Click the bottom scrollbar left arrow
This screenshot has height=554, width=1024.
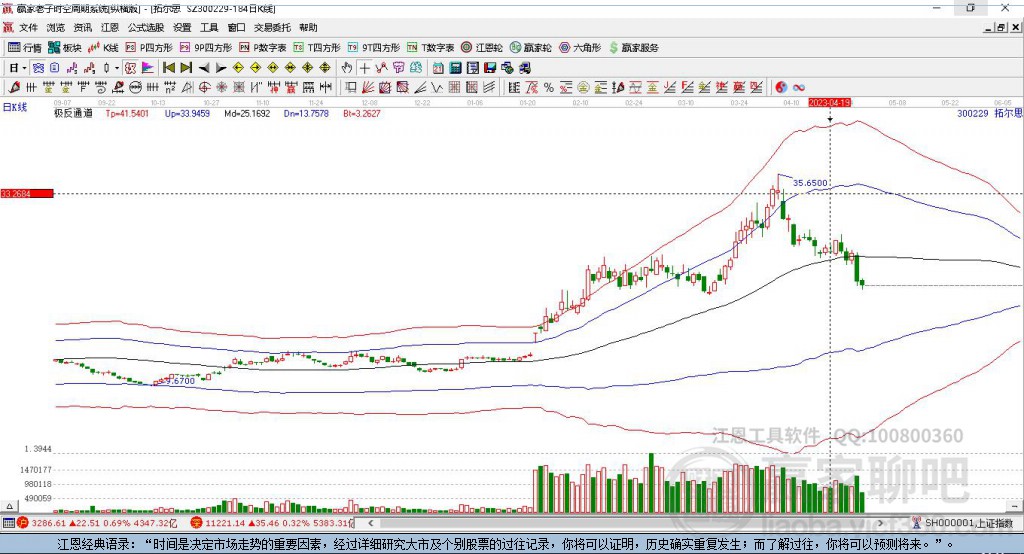tap(370, 523)
